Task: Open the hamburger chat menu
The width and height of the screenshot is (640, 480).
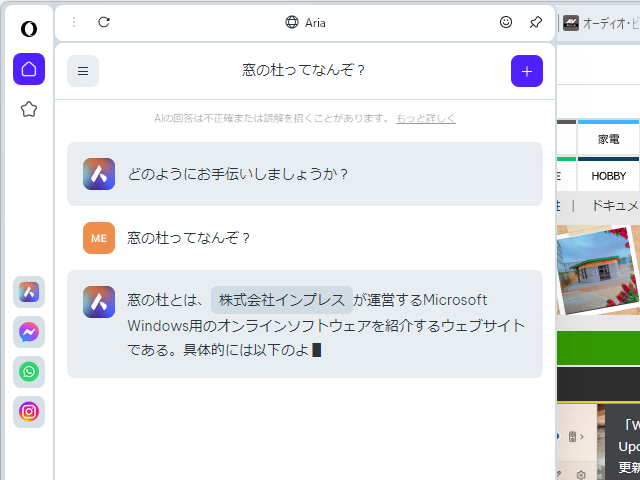Action: tap(83, 71)
